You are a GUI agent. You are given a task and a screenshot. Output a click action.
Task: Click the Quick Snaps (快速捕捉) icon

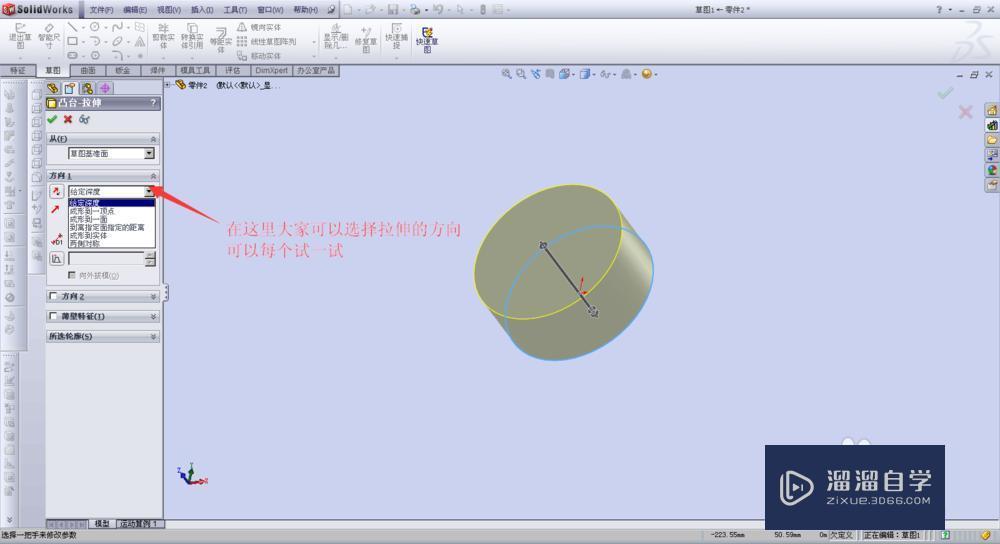[396, 36]
